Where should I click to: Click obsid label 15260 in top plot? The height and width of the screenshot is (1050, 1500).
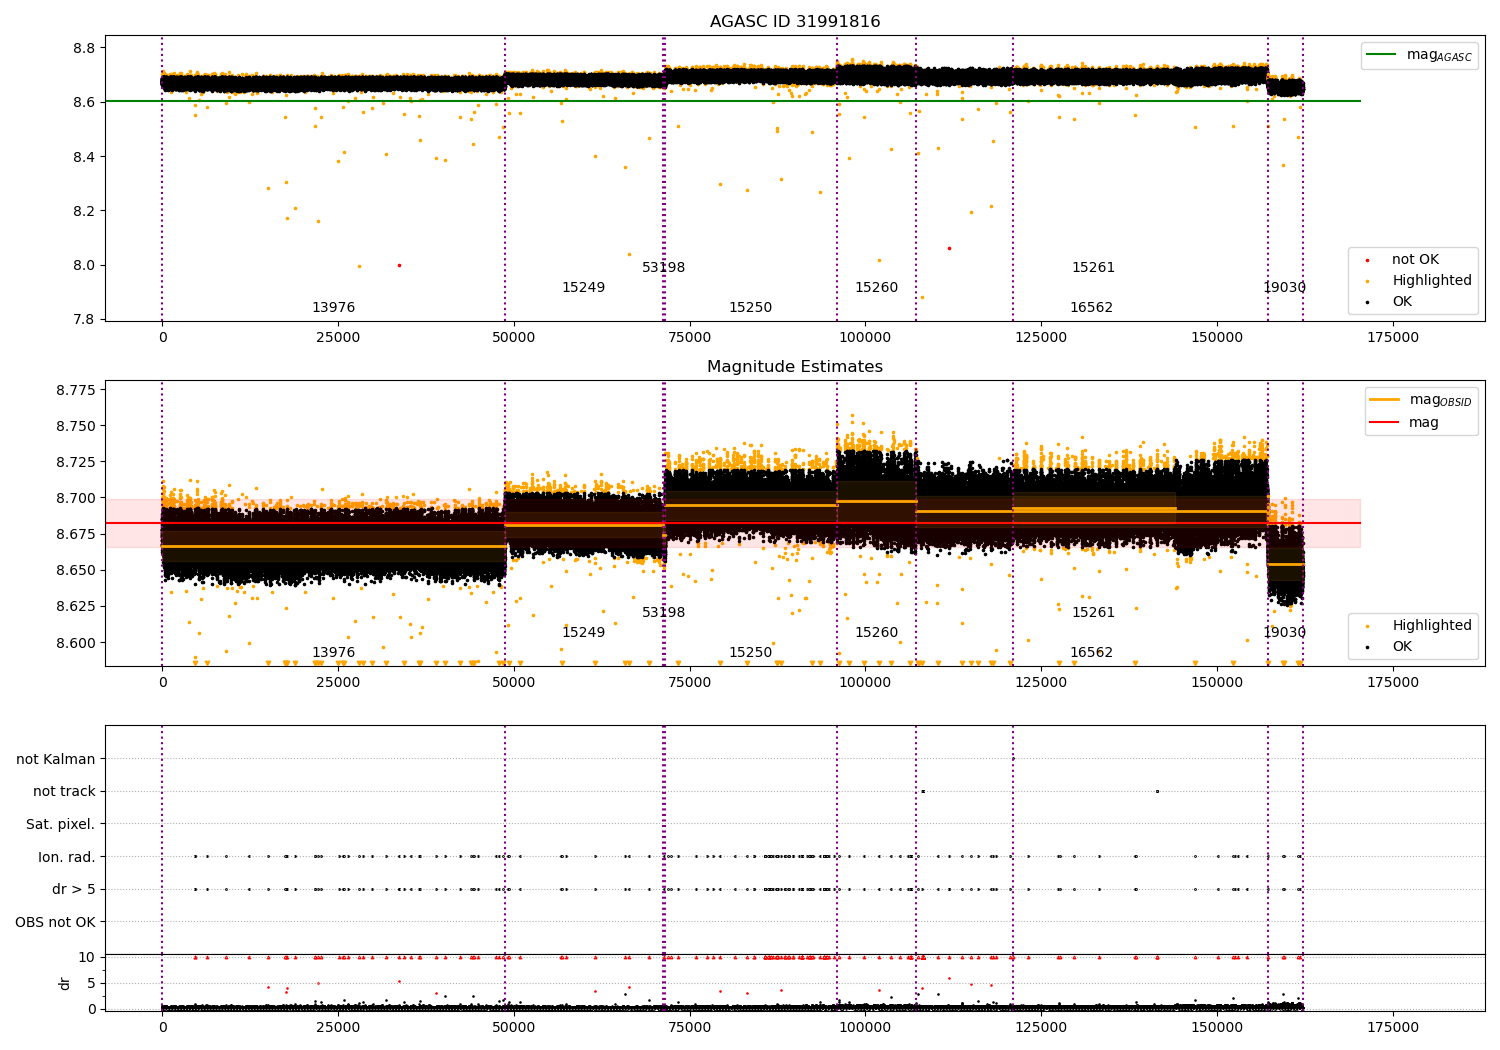coord(876,288)
